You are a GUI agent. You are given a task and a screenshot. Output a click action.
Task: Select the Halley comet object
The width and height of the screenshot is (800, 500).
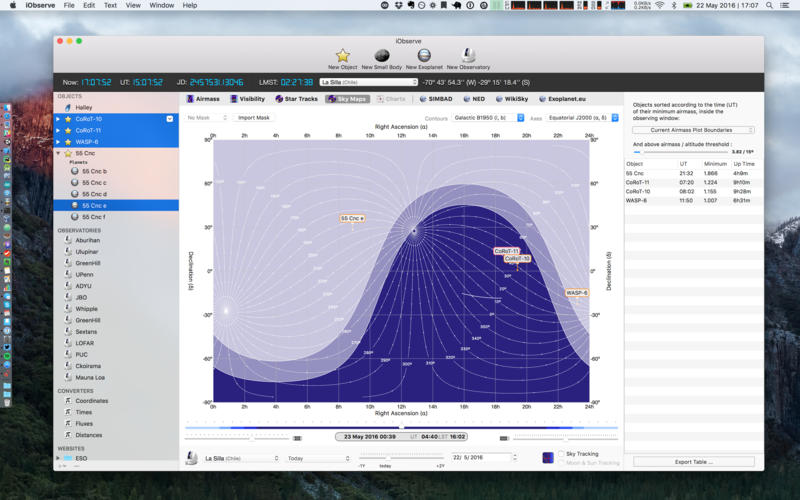point(116,108)
